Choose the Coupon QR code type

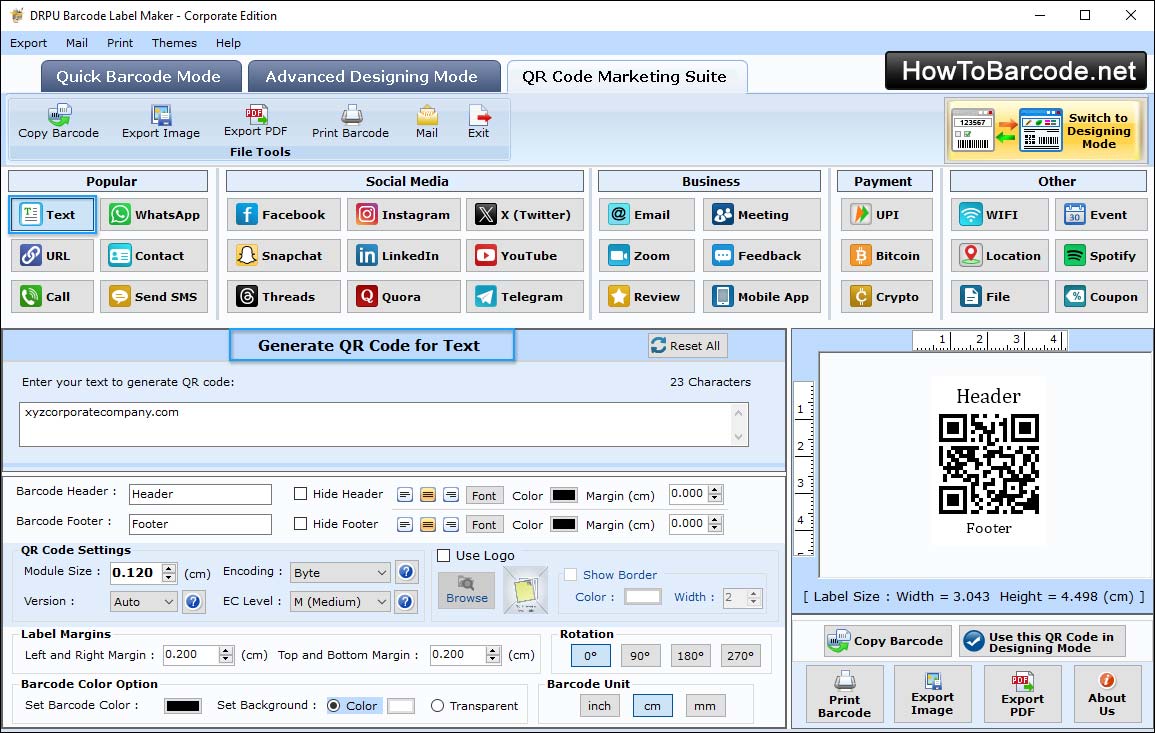[x=1101, y=297]
